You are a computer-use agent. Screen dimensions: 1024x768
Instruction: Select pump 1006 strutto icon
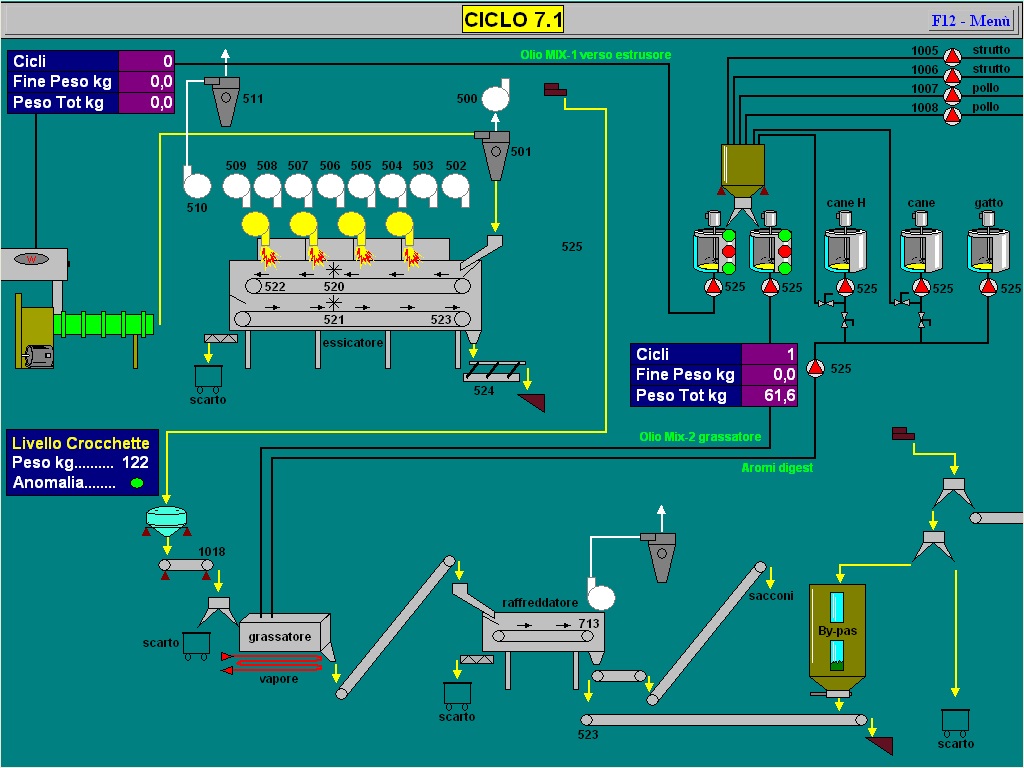[953, 76]
